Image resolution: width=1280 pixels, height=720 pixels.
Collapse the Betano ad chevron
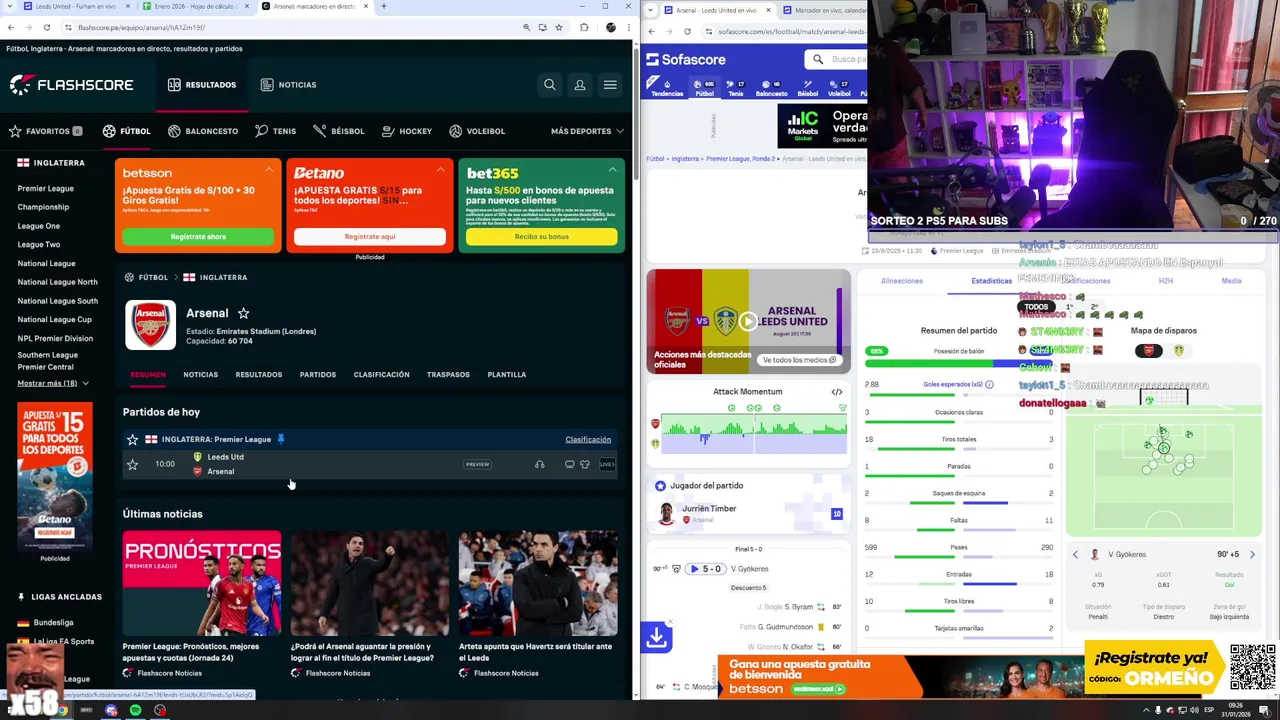click(440, 170)
